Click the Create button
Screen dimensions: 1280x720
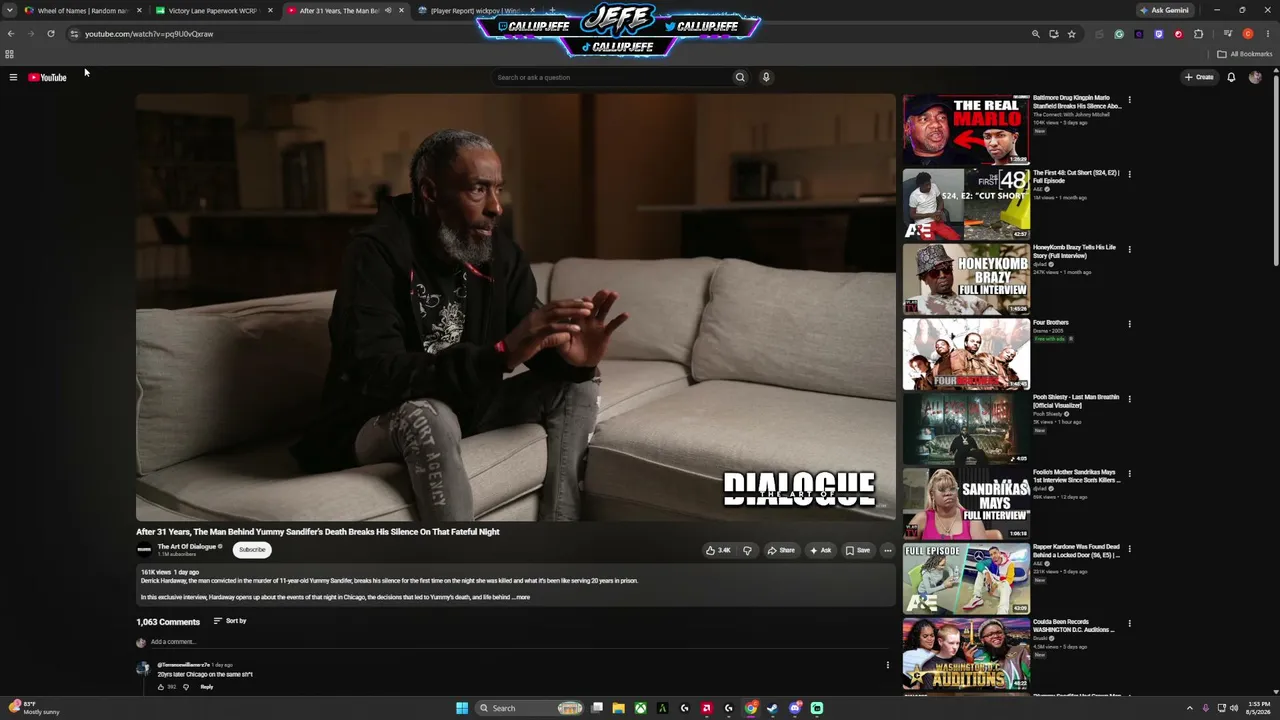(1199, 77)
